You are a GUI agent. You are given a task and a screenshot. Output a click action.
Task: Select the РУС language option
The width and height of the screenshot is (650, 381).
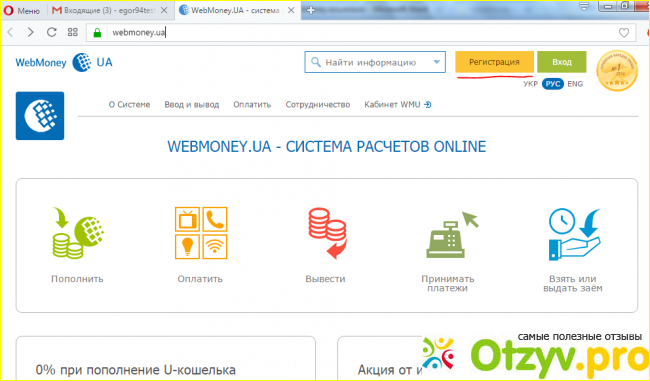pyautogui.click(x=553, y=84)
